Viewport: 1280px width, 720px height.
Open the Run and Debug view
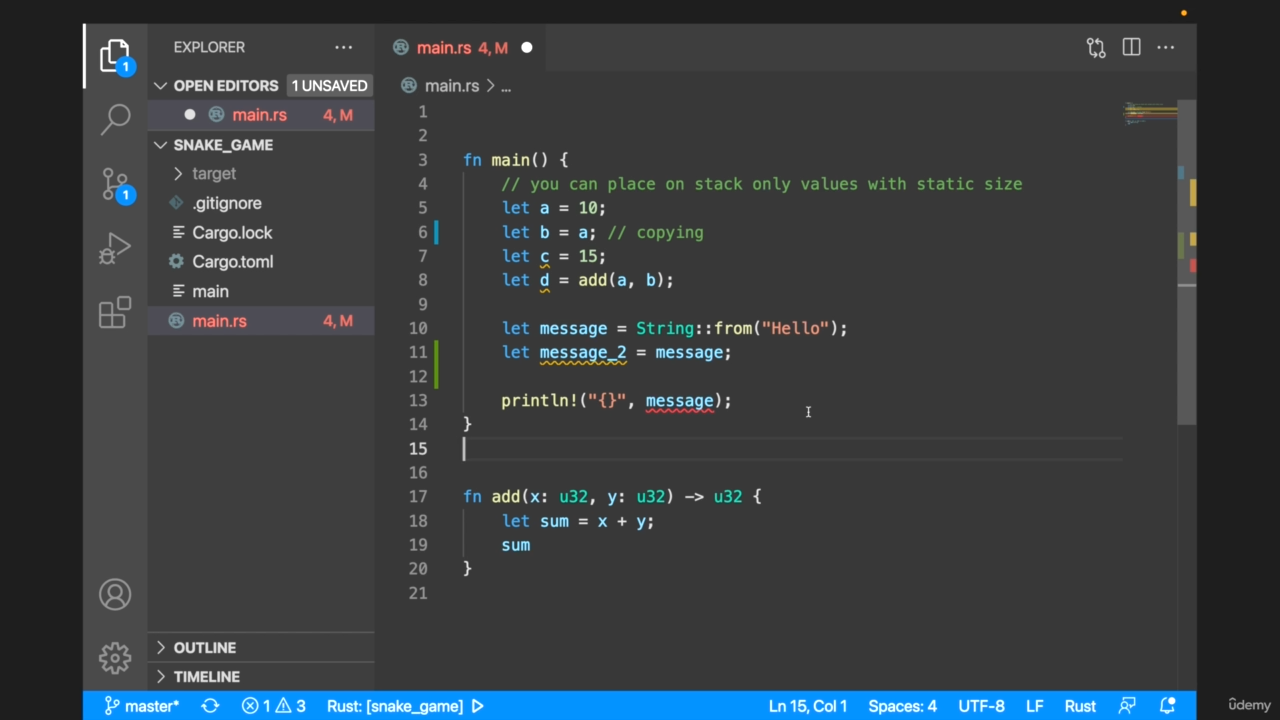pos(115,248)
